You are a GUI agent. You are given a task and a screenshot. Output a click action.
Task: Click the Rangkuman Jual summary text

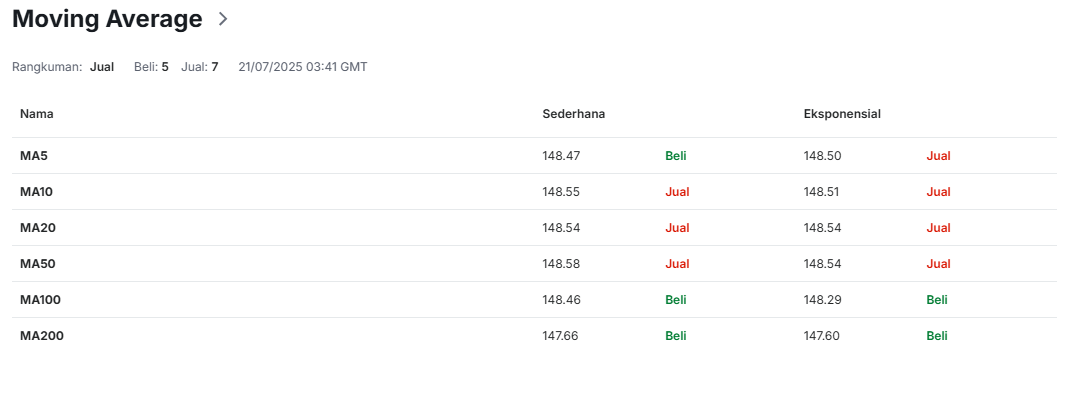click(102, 67)
